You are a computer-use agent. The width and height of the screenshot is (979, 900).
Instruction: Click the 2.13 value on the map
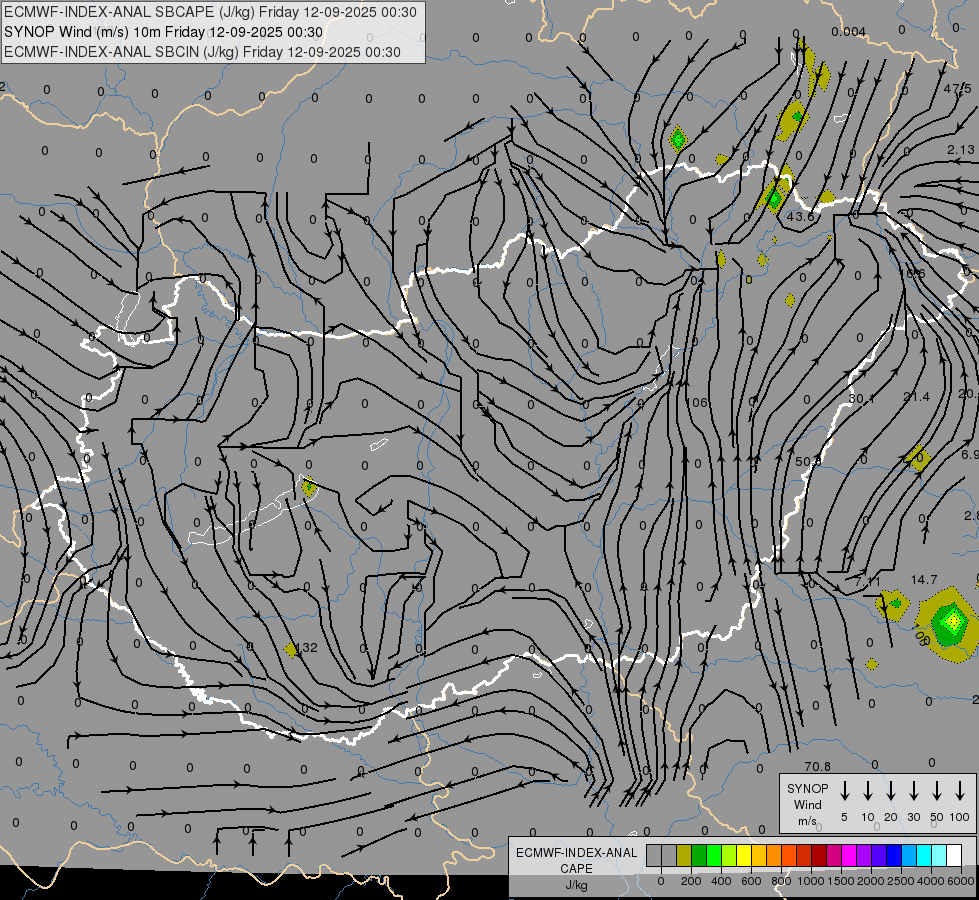pyautogui.click(x=960, y=150)
